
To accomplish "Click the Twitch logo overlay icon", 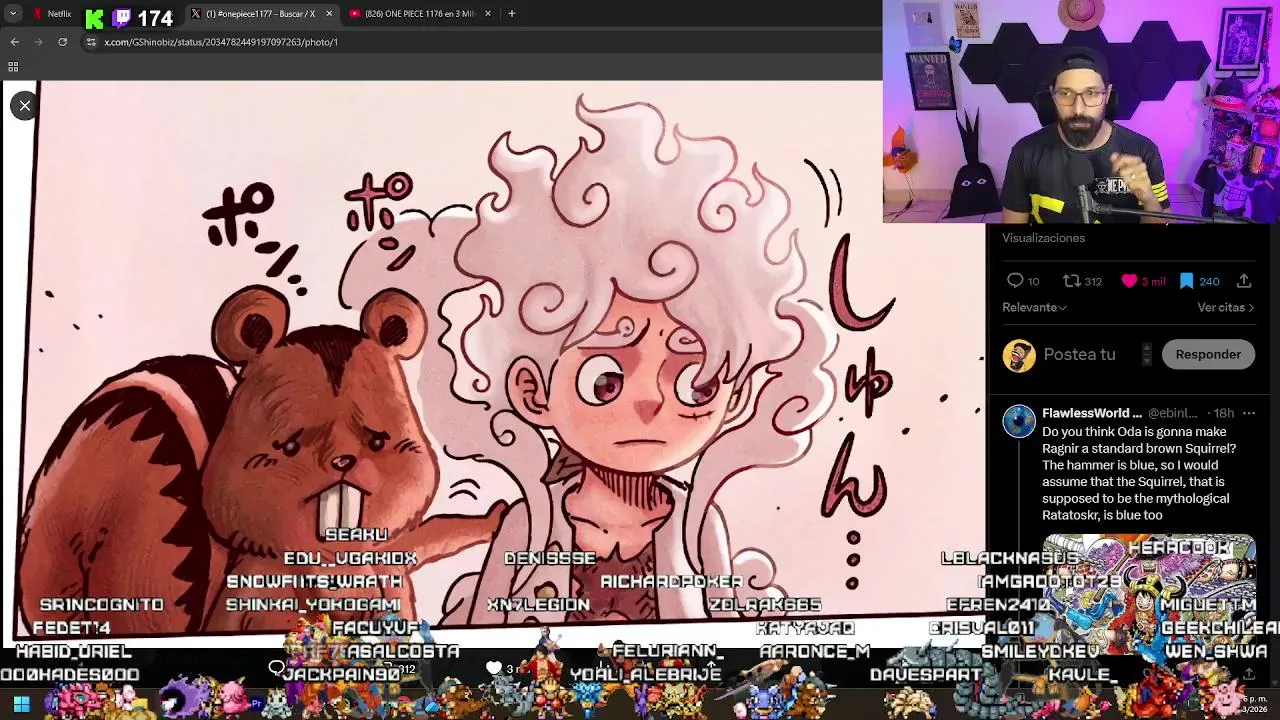I will [x=122, y=18].
